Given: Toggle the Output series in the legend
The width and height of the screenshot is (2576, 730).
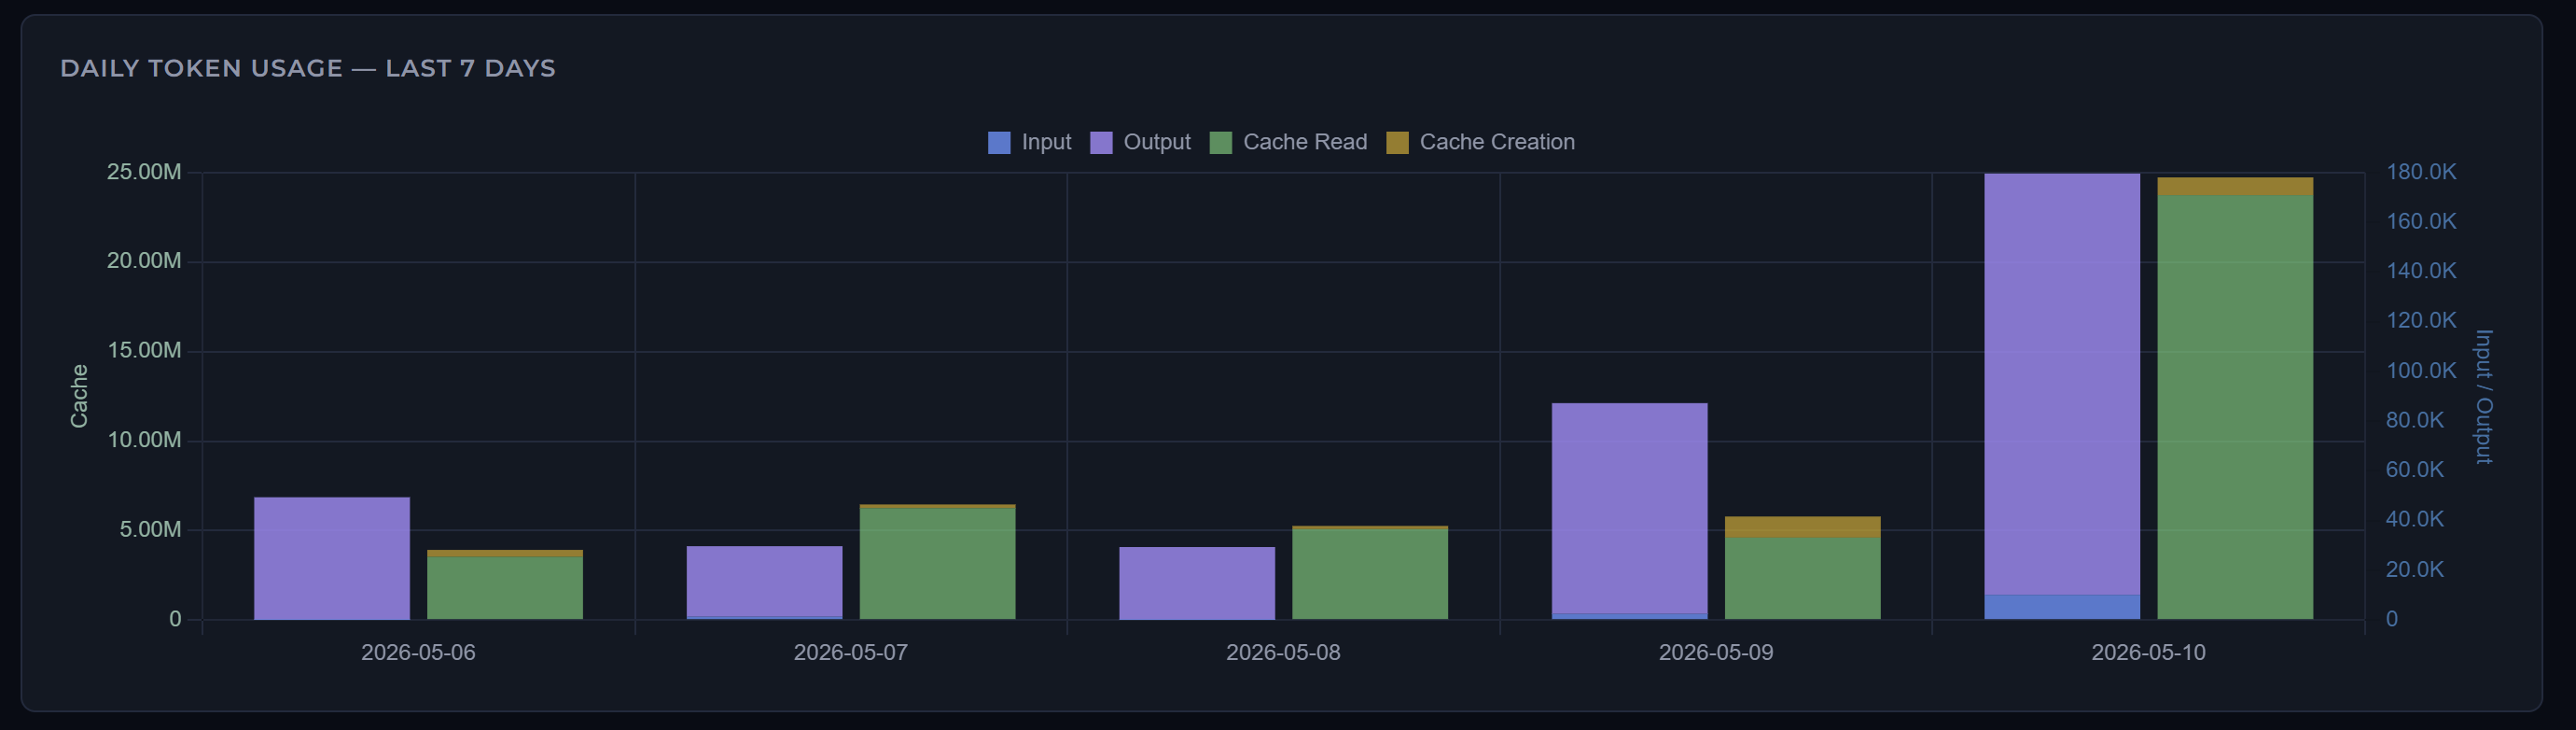Looking at the screenshot, I should [x=1140, y=142].
